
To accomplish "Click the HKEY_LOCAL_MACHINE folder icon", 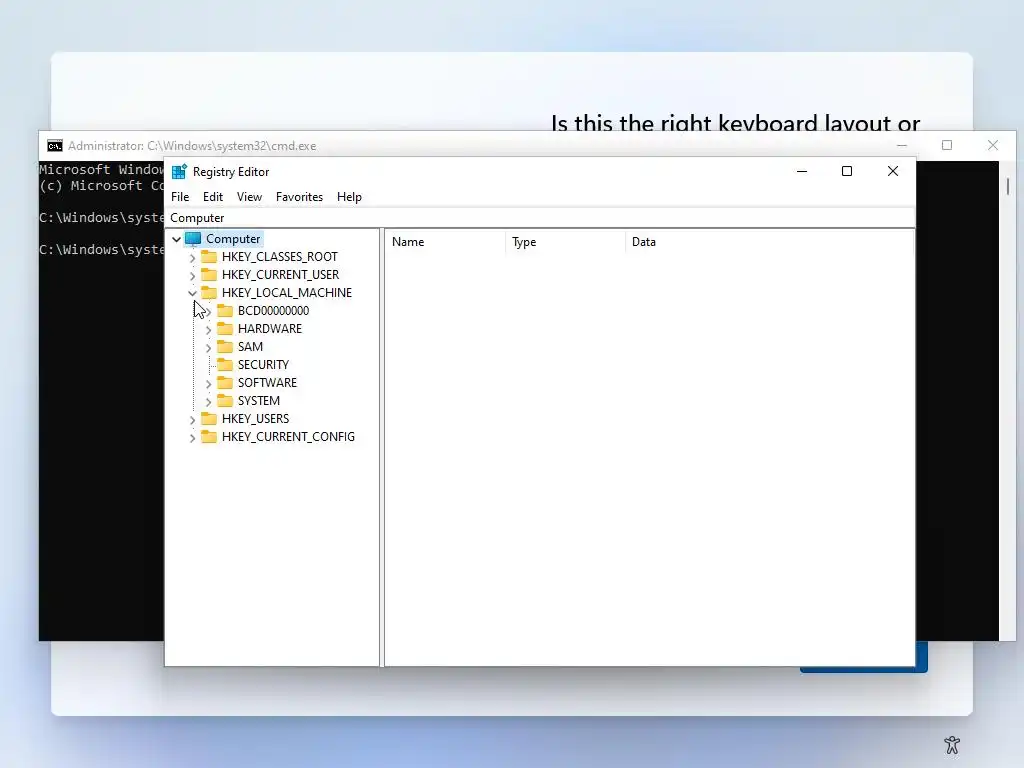I will [x=209, y=292].
